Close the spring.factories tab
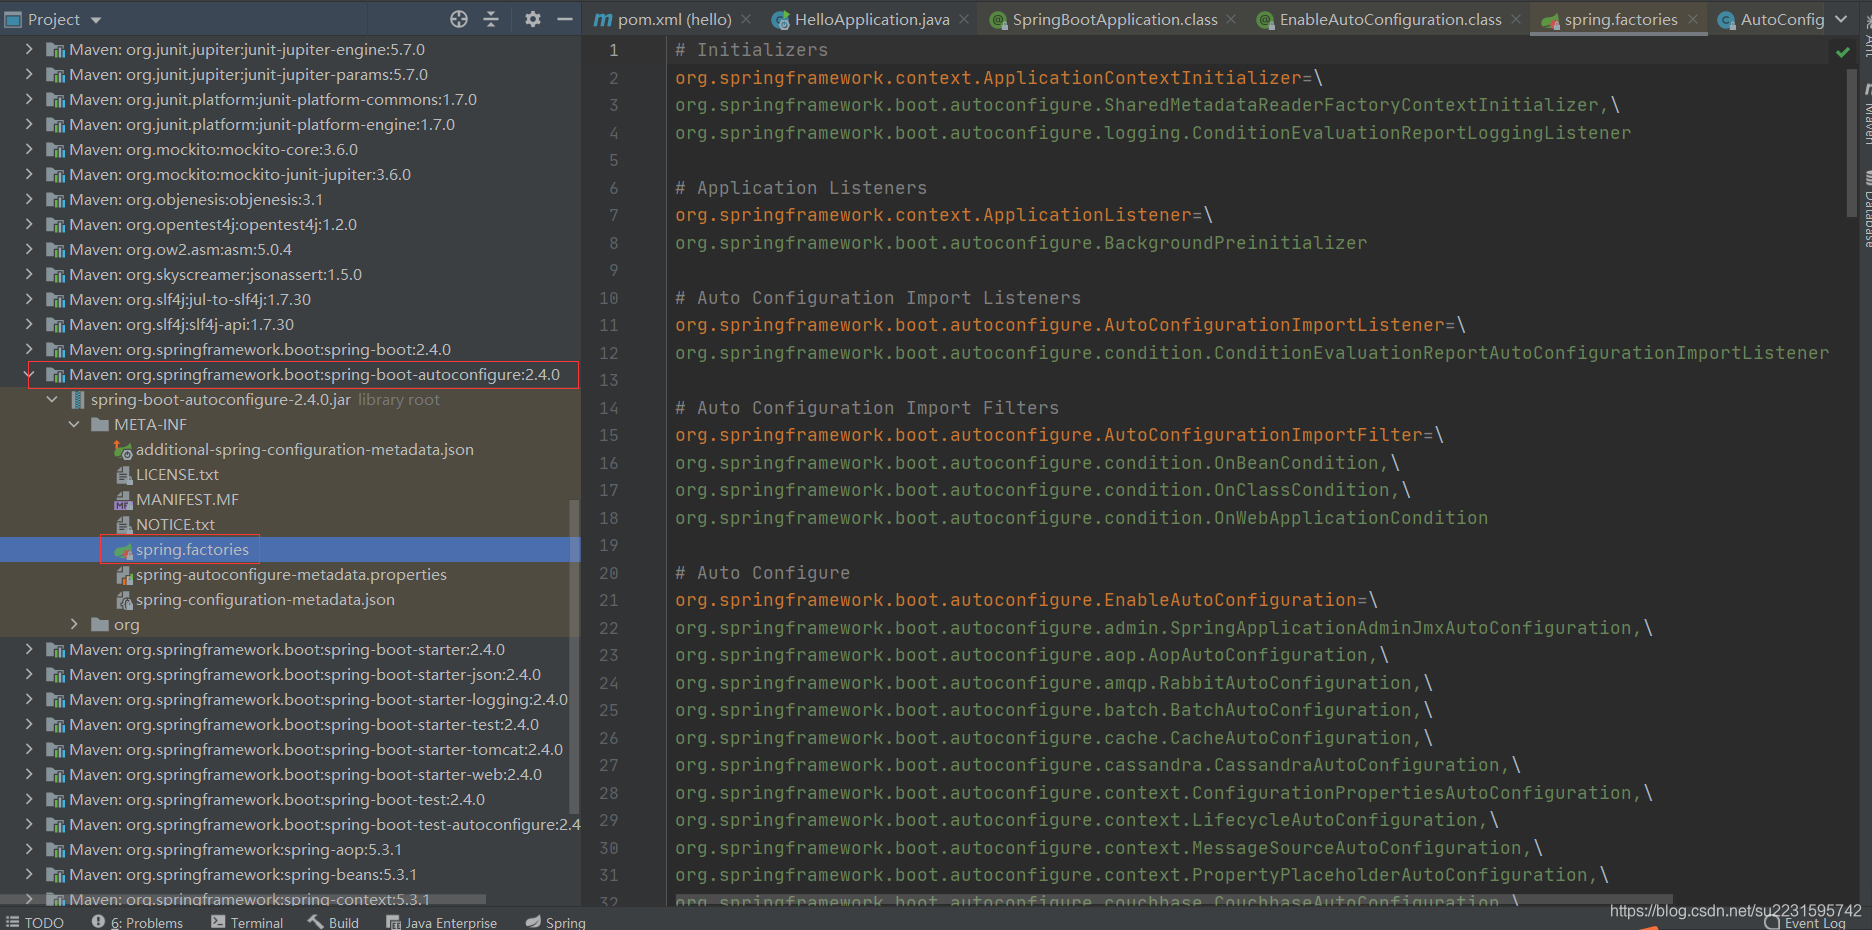 (1693, 19)
